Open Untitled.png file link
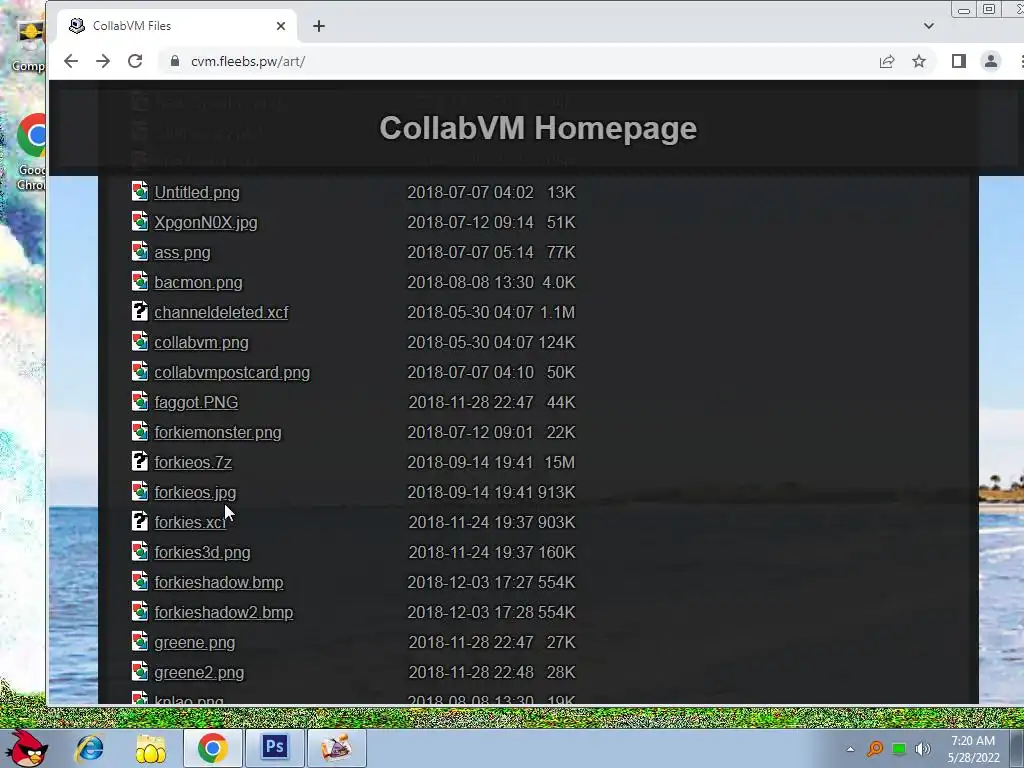The height and width of the screenshot is (768, 1024). [x=197, y=193]
